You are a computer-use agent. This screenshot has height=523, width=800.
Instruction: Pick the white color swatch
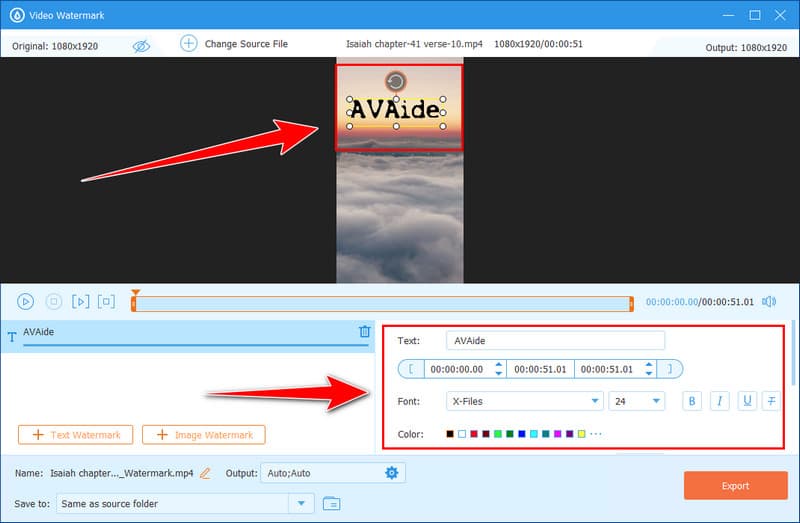pos(462,434)
